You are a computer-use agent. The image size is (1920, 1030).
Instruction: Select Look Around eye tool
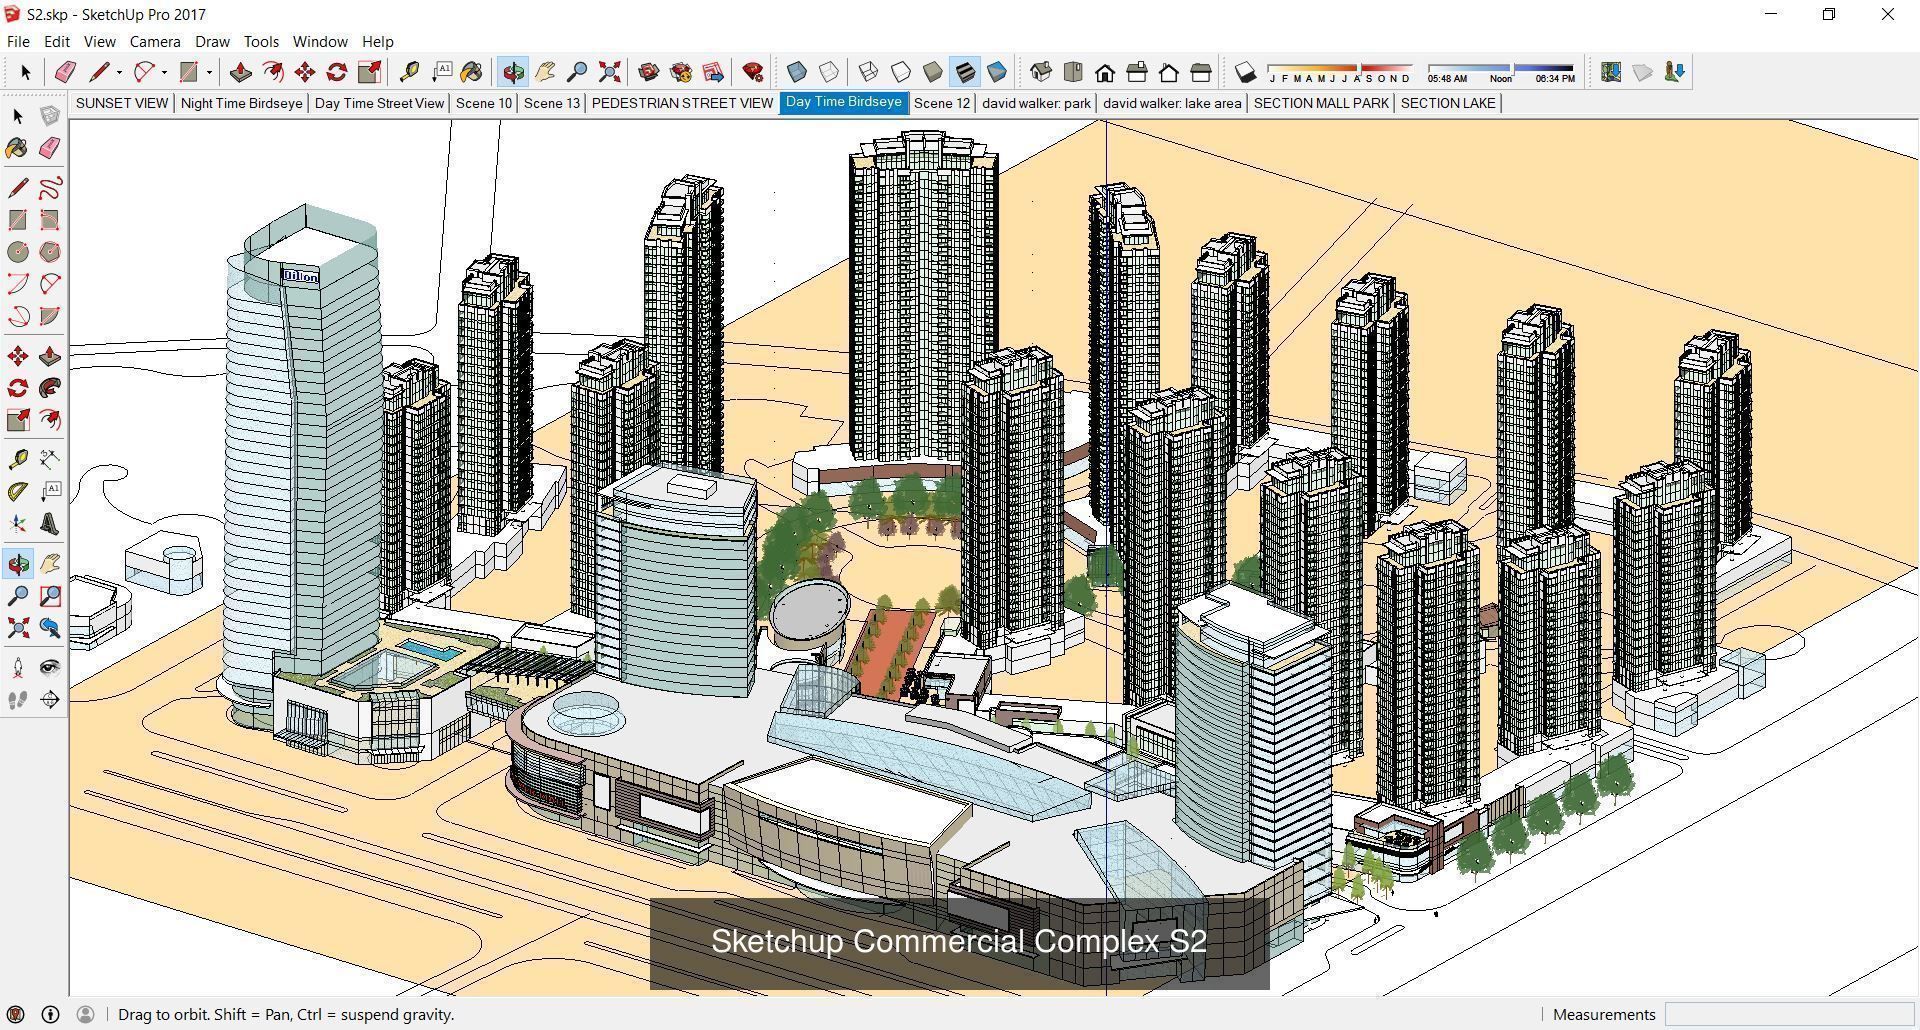point(50,668)
